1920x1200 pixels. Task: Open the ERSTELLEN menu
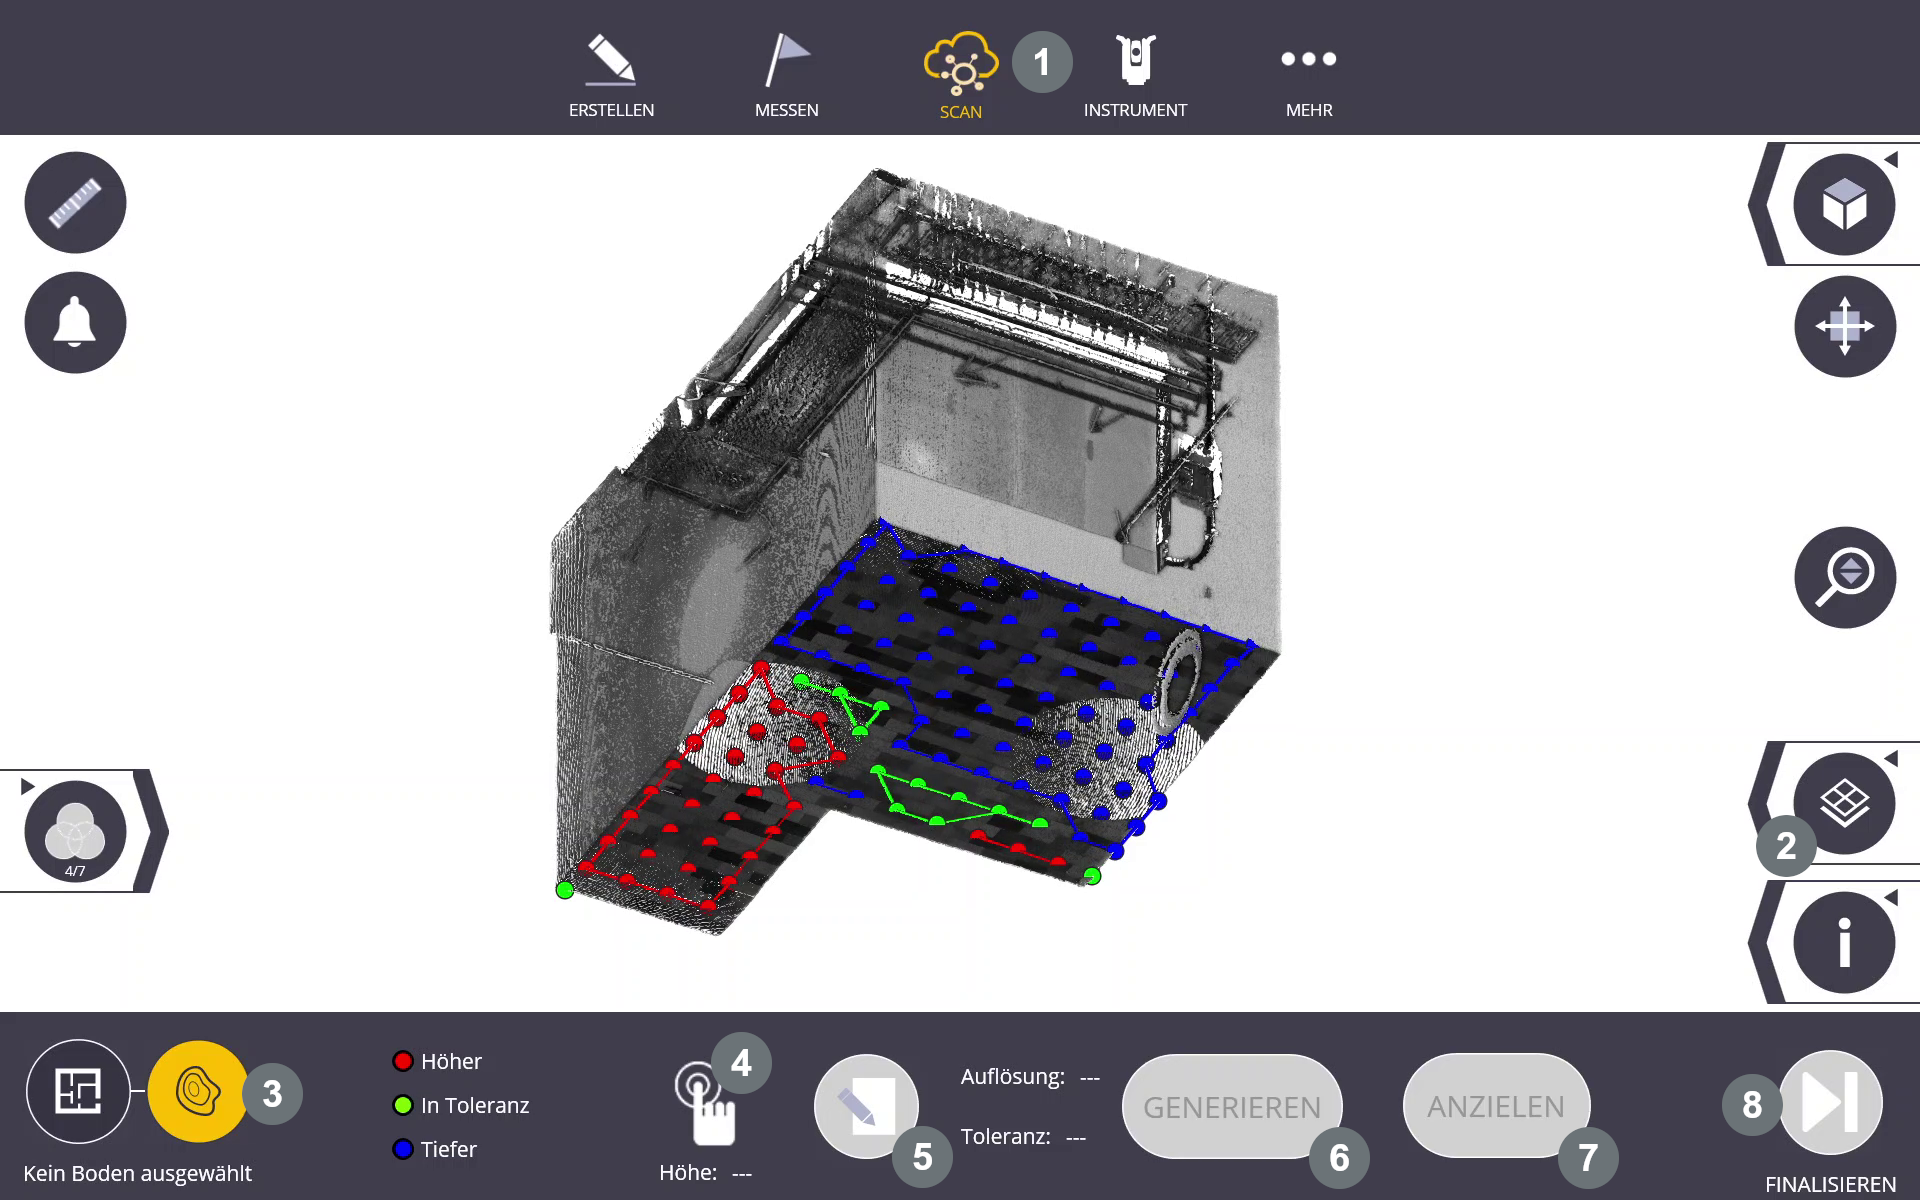611,75
